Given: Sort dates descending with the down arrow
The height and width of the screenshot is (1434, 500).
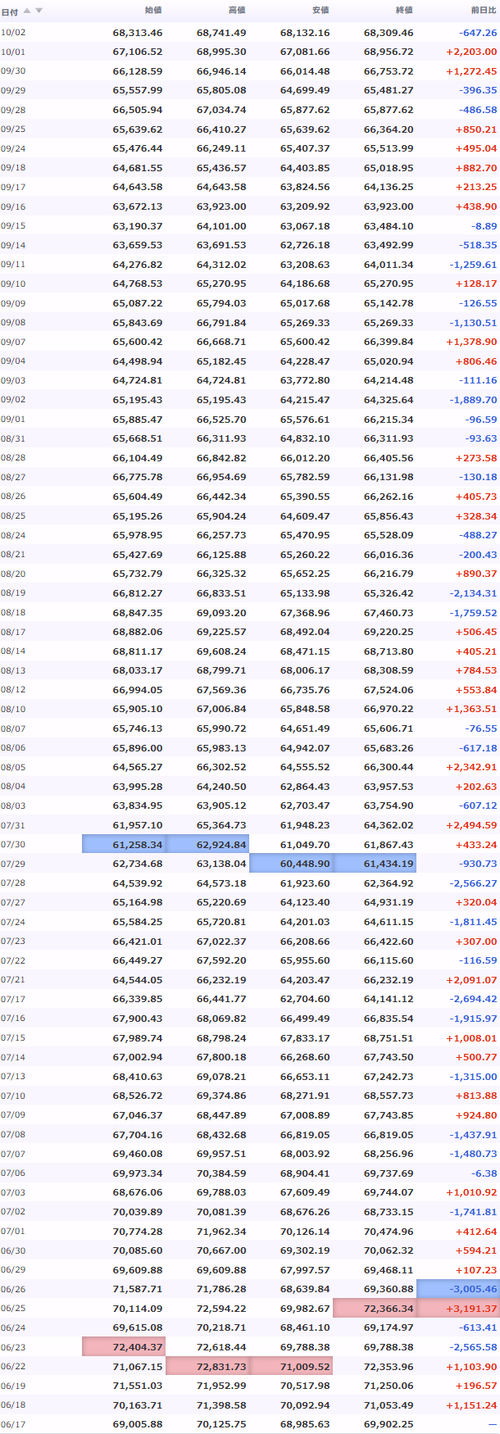Looking at the screenshot, I should (39, 10).
